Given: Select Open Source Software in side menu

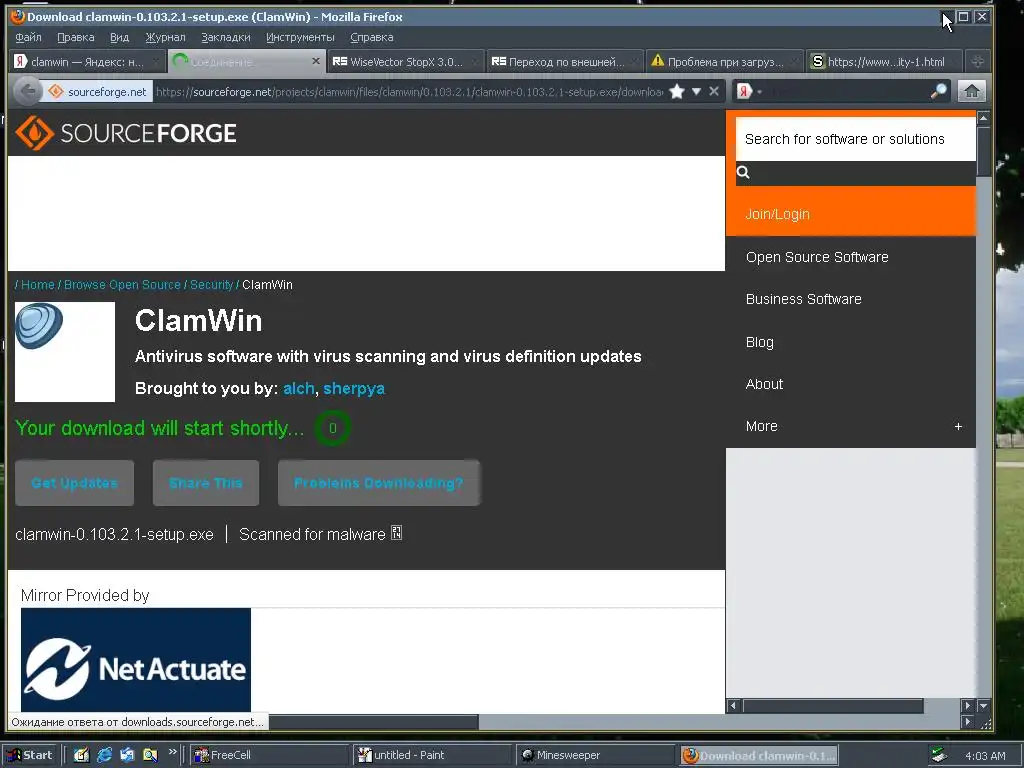Looking at the screenshot, I should click(817, 257).
